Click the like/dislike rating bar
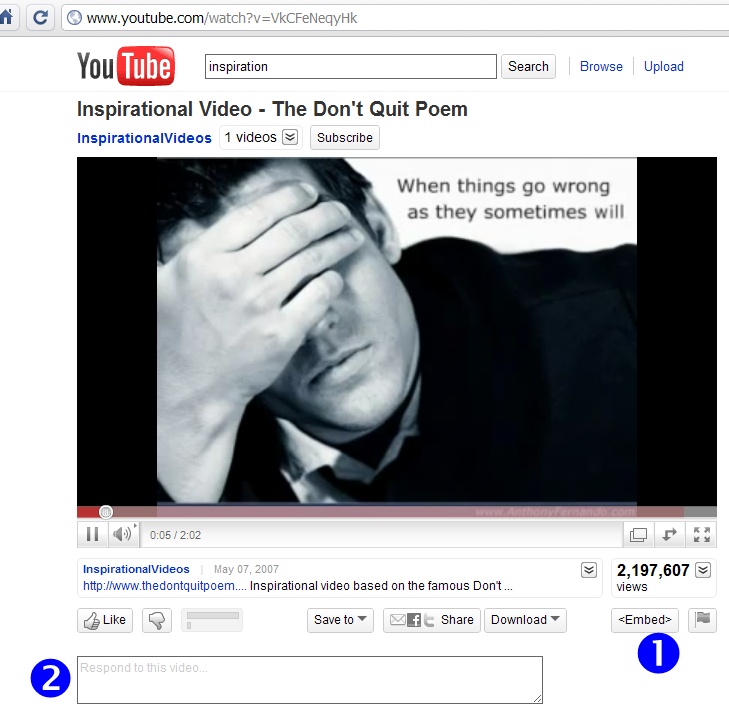 tap(212, 620)
